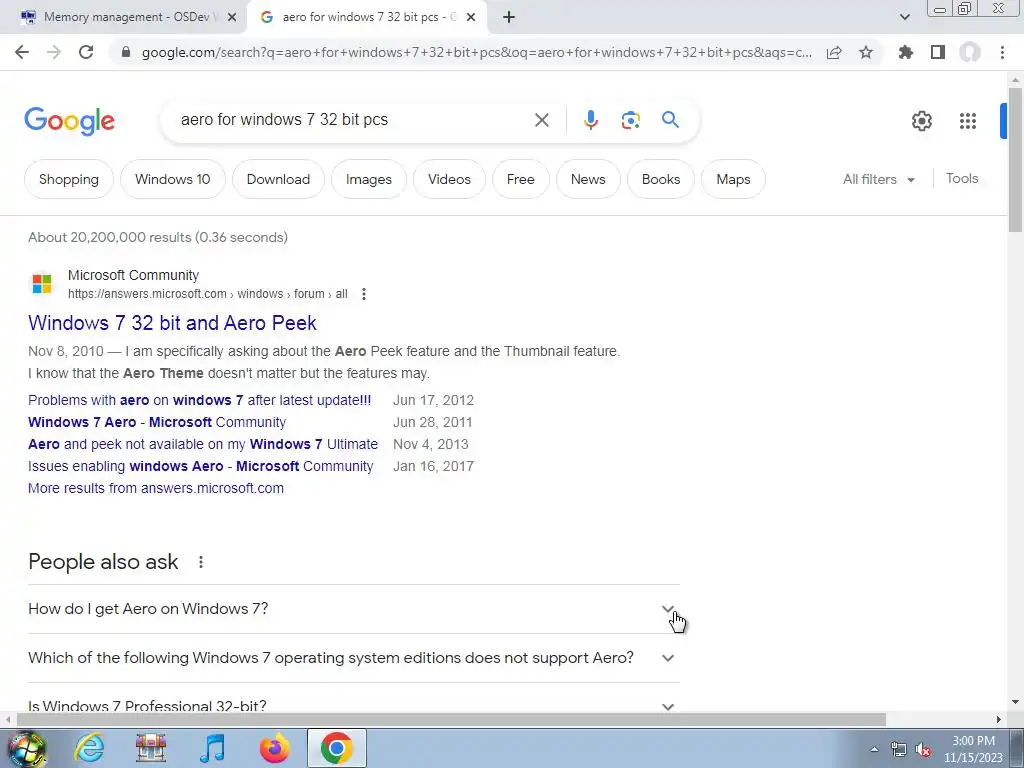Switch to Videos results

[x=449, y=179]
